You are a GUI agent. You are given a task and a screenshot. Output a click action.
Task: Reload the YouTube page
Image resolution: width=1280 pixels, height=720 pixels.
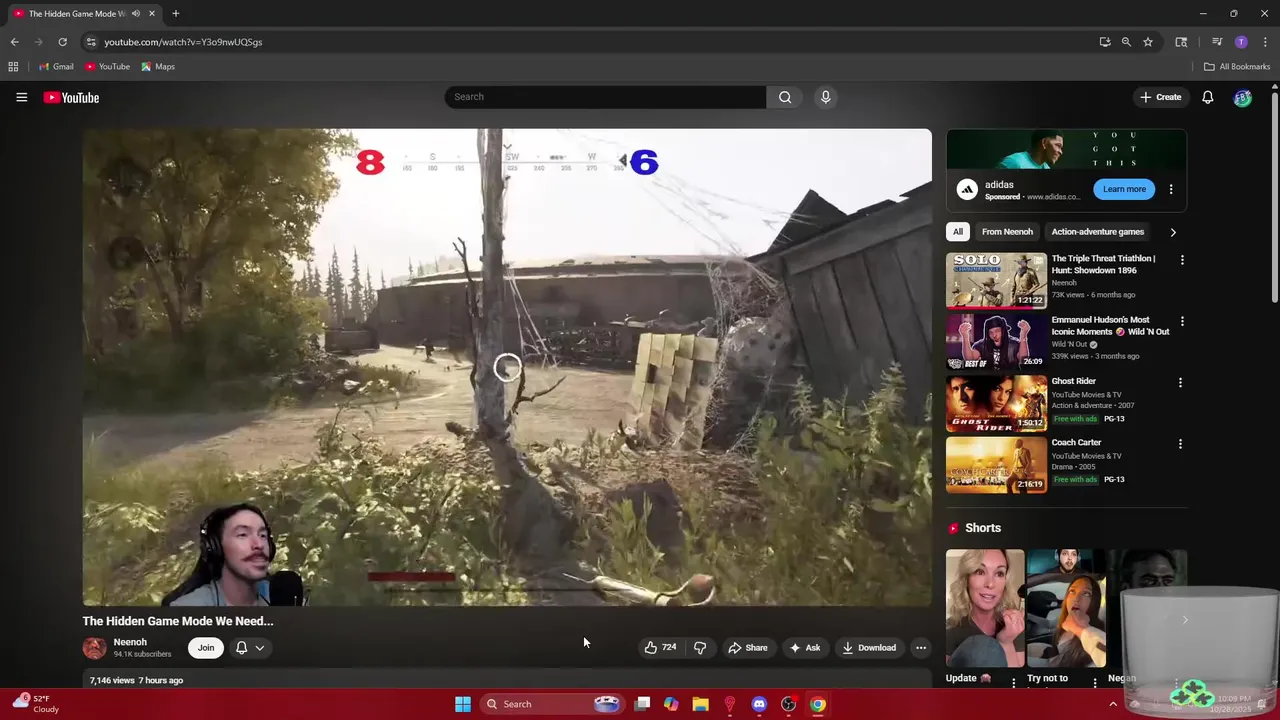point(62,42)
